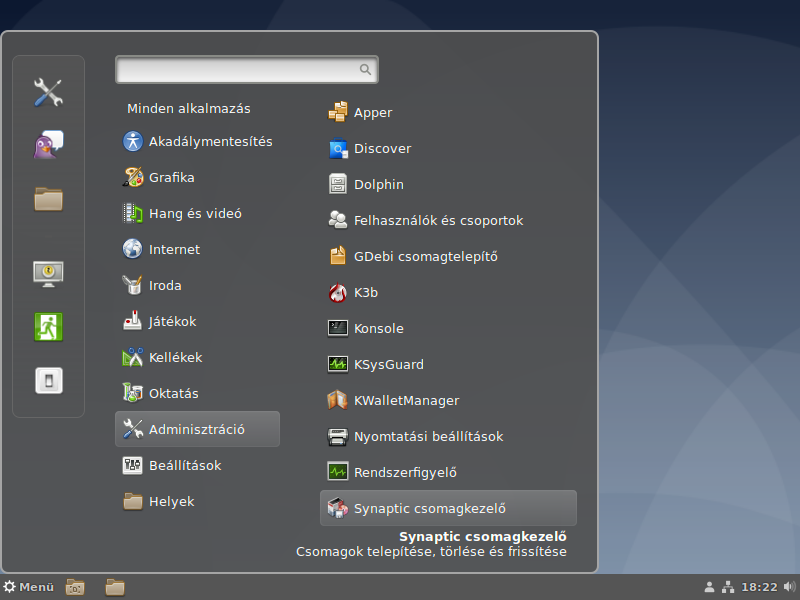The height and width of the screenshot is (600, 800).
Task: Launch Rendszerfigyelő
Action: tap(448, 472)
